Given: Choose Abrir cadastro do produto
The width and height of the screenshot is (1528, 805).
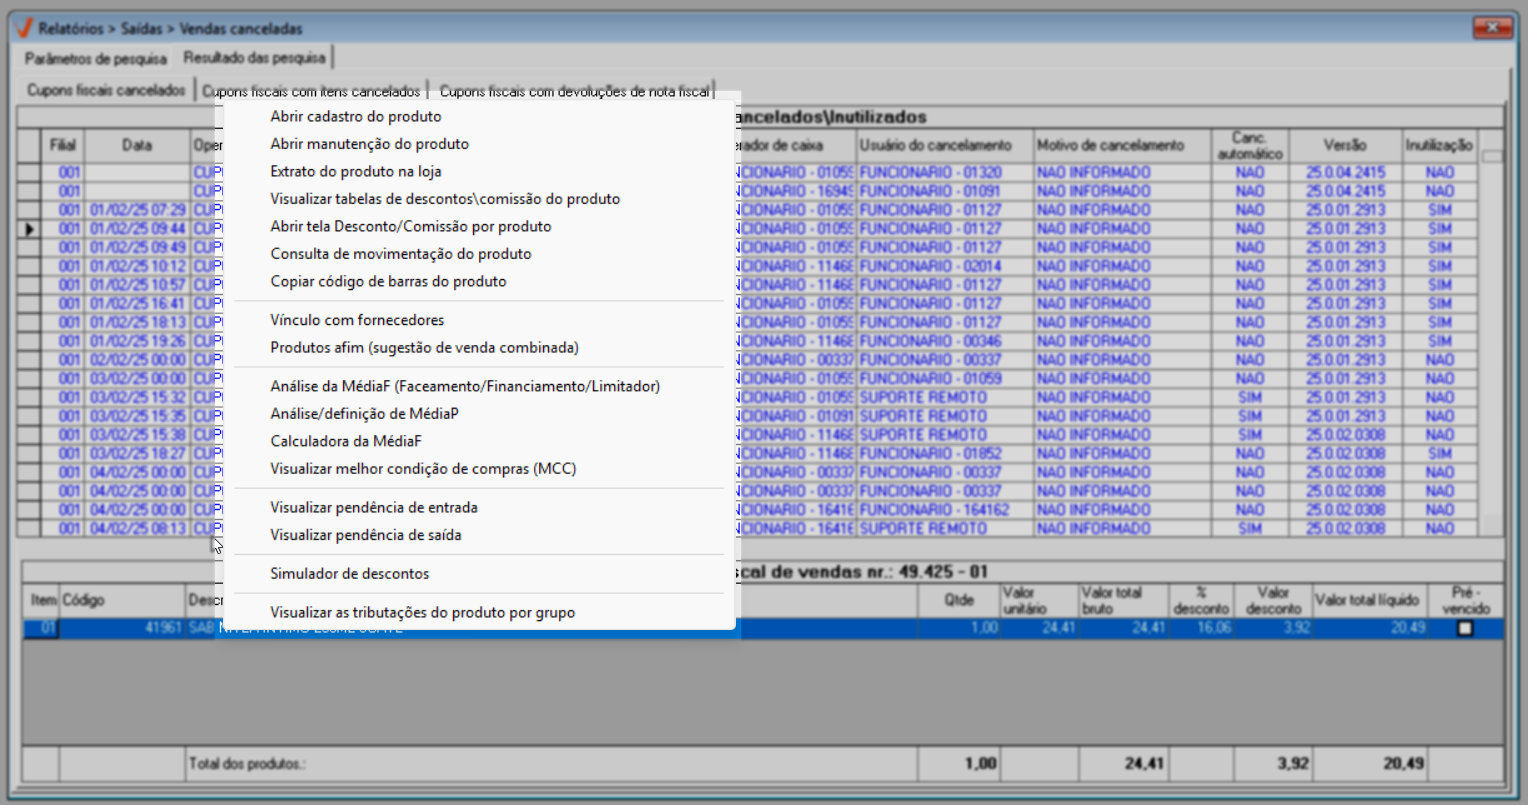Looking at the screenshot, I should [x=355, y=117].
